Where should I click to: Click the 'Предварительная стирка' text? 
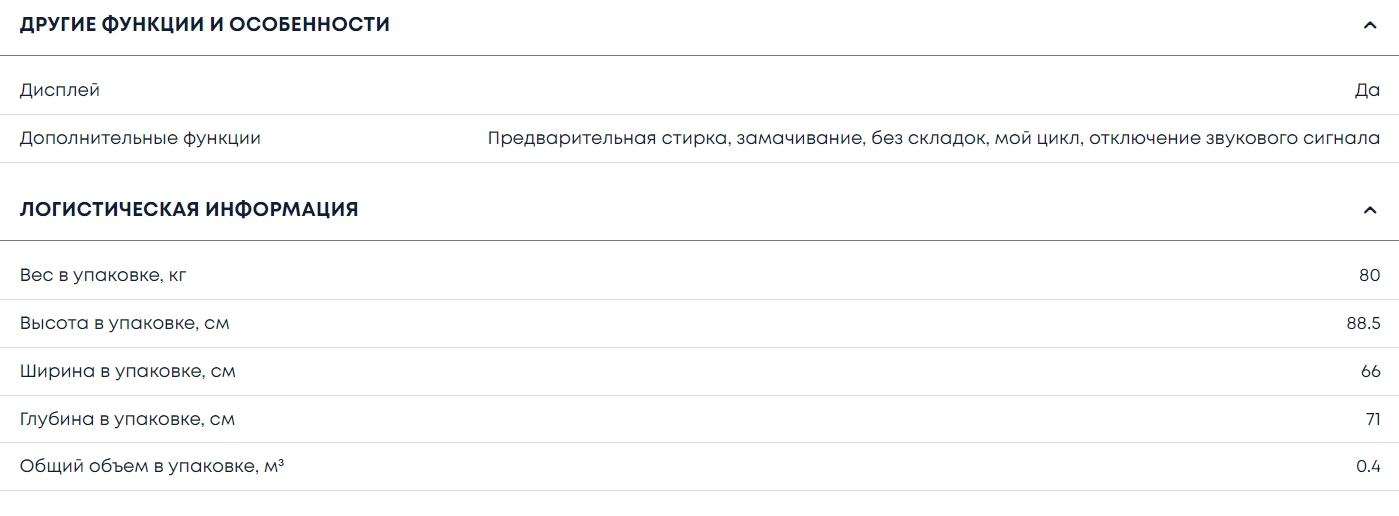tap(607, 138)
